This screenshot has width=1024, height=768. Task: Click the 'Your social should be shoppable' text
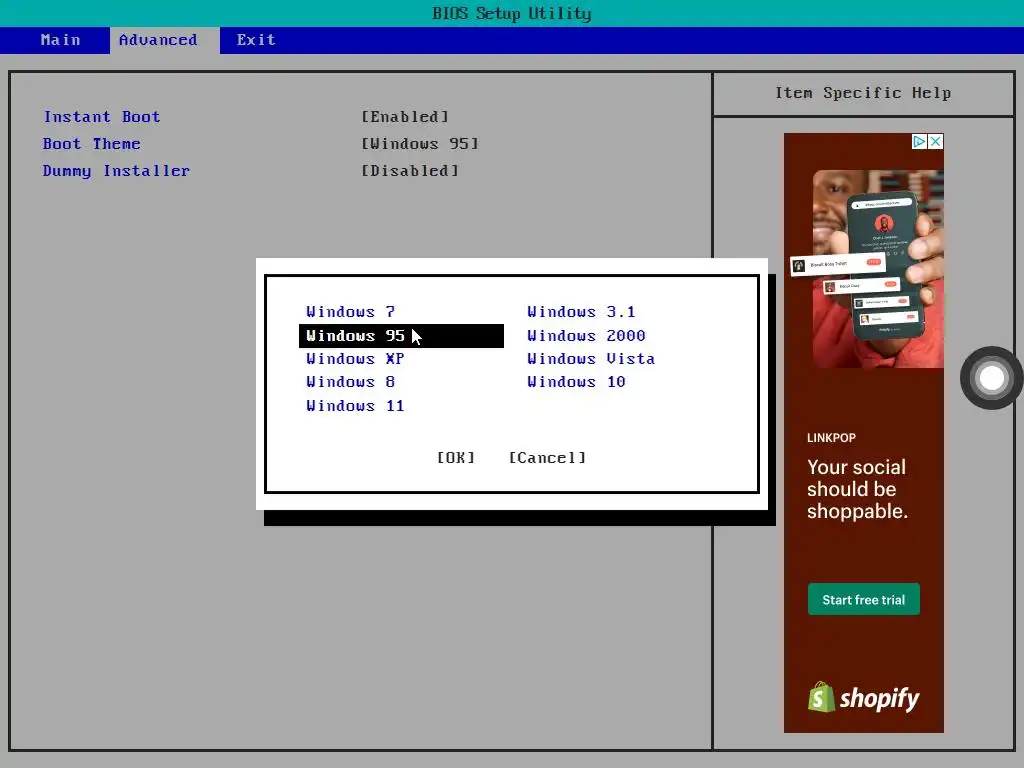point(857,489)
